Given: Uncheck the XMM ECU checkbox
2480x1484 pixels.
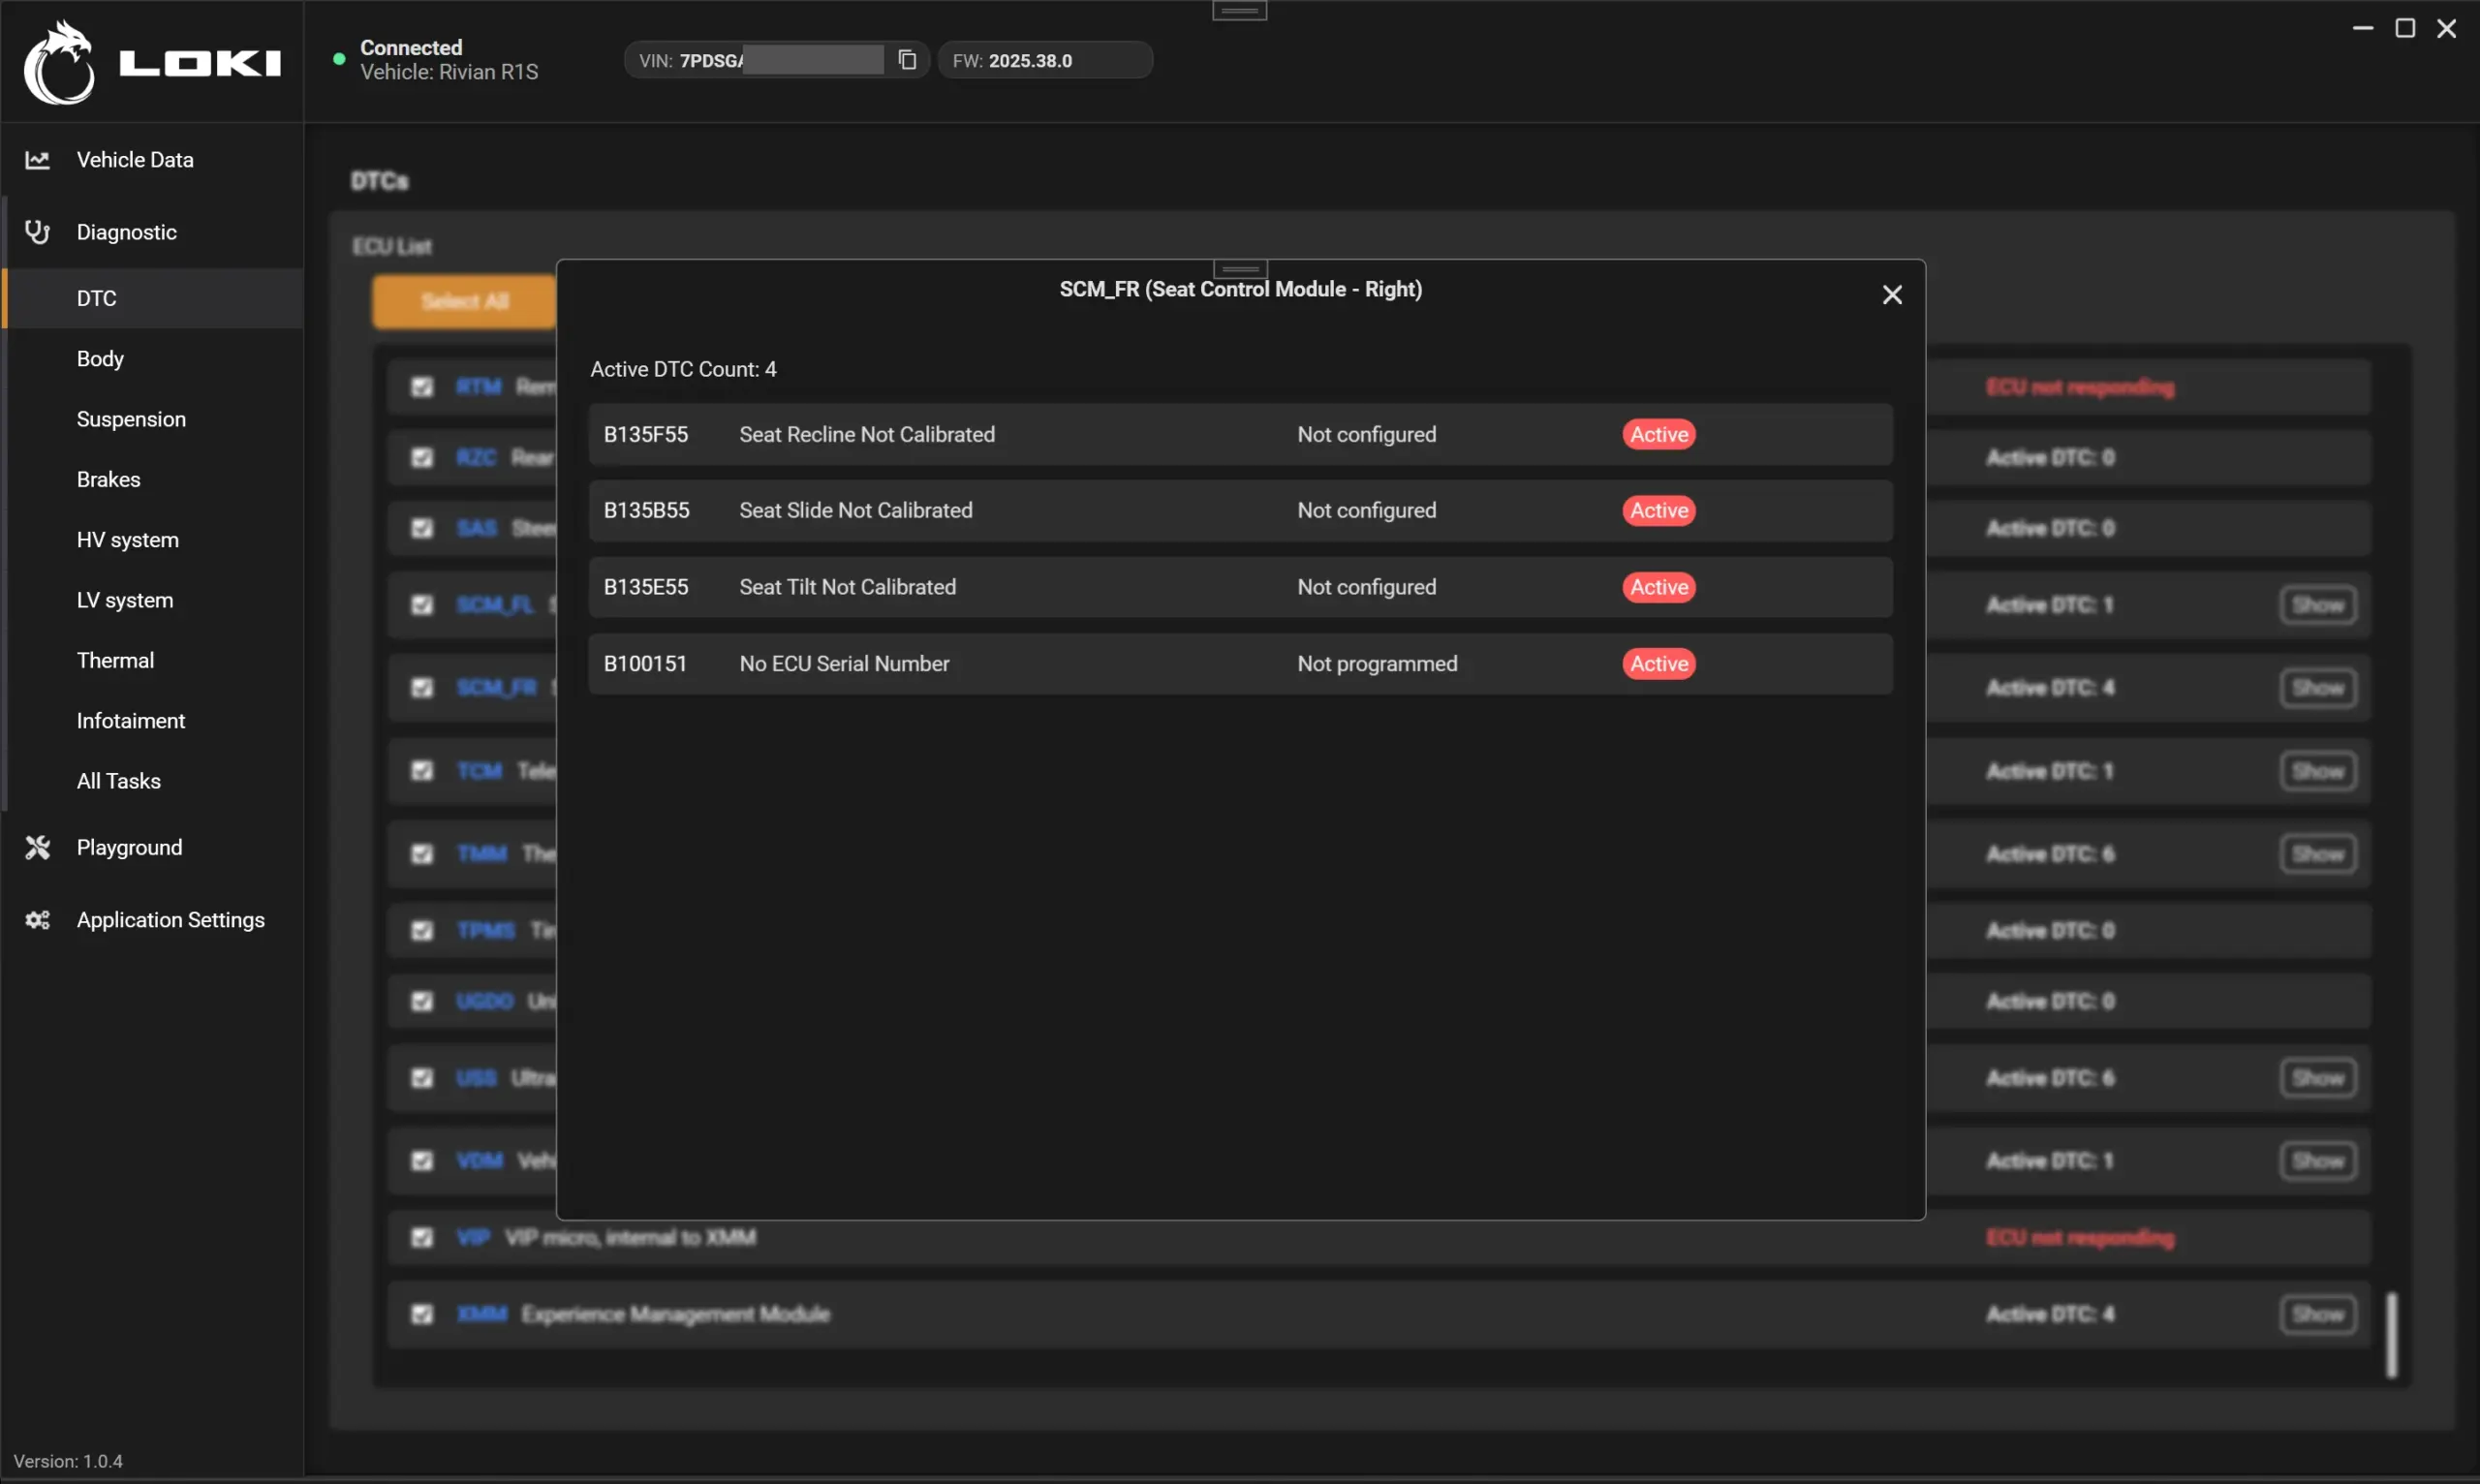Looking at the screenshot, I should [422, 1314].
